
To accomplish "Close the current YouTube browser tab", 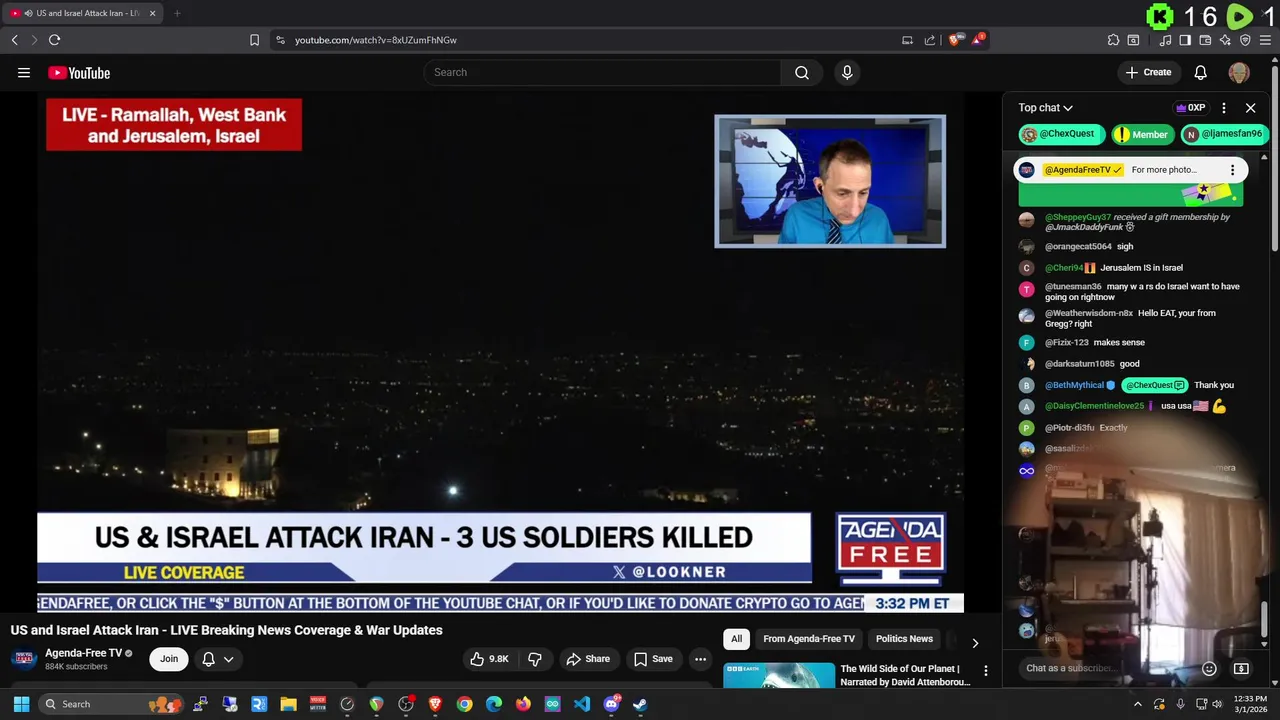I will 152,13.
